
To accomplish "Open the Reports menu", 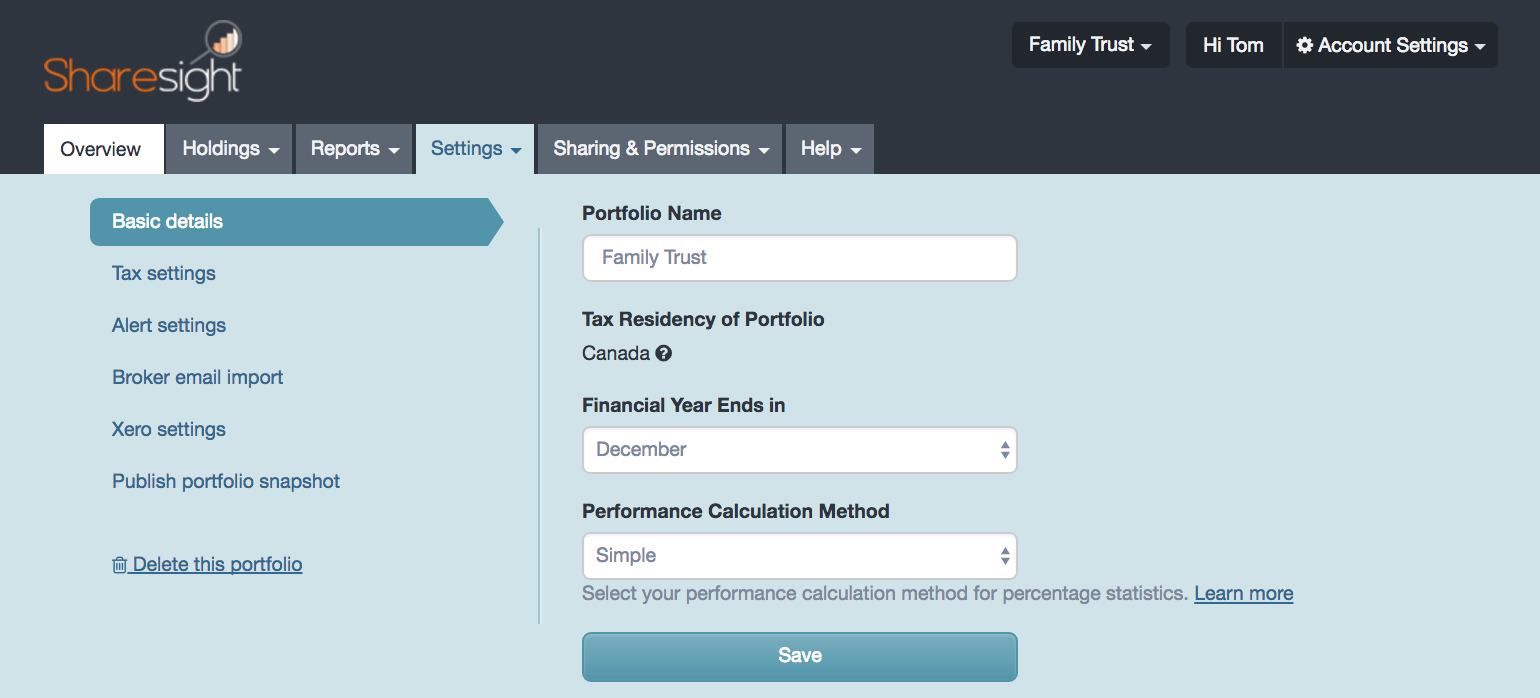I will coord(354,148).
